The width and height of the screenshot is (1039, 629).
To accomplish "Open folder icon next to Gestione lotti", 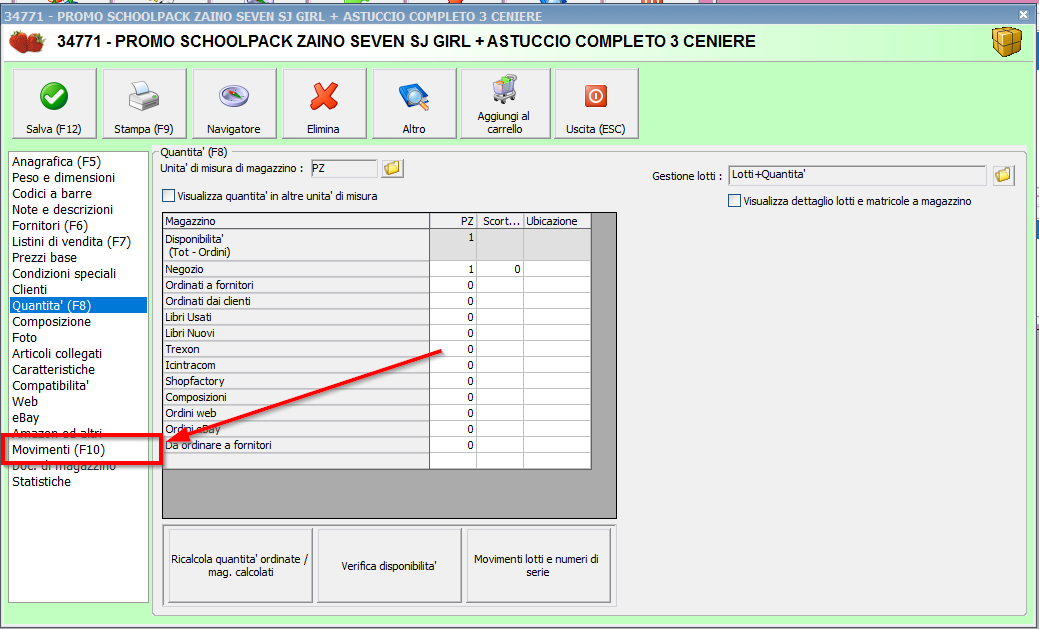I will 1003,175.
